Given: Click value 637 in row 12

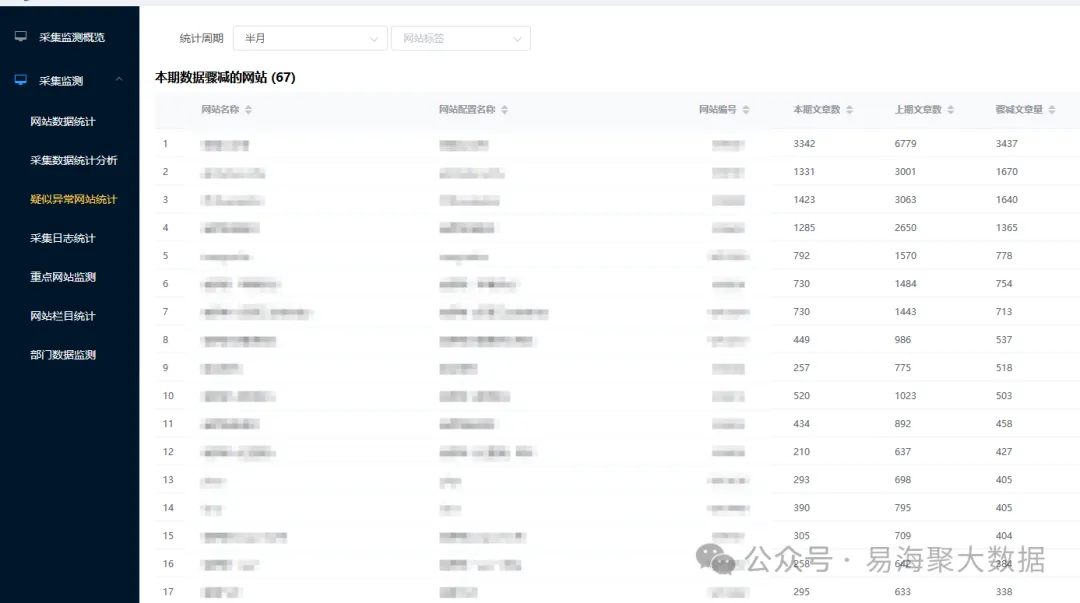Looking at the screenshot, I should click(x=902, y=451).
